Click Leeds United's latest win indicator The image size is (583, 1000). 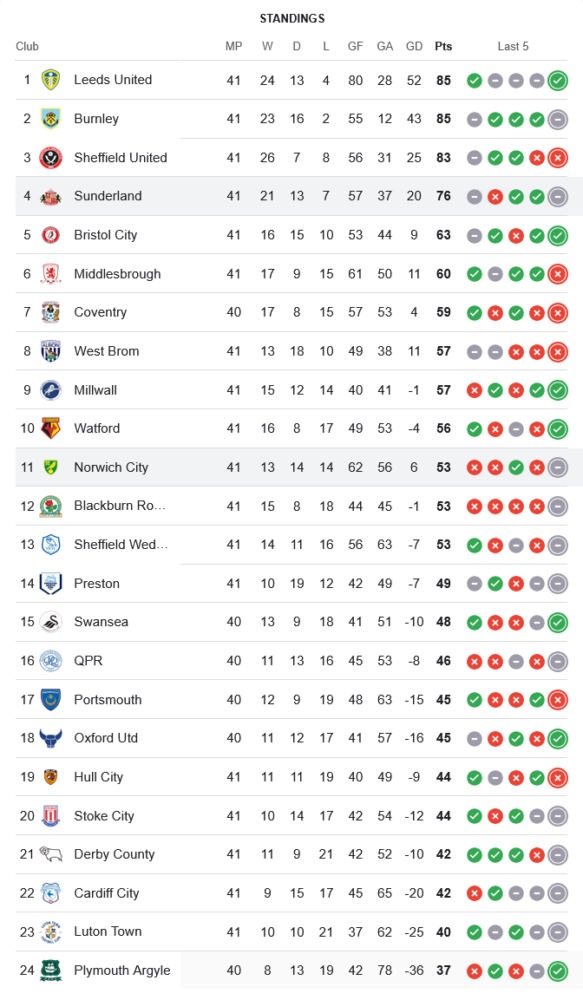[x=557, y=80]
